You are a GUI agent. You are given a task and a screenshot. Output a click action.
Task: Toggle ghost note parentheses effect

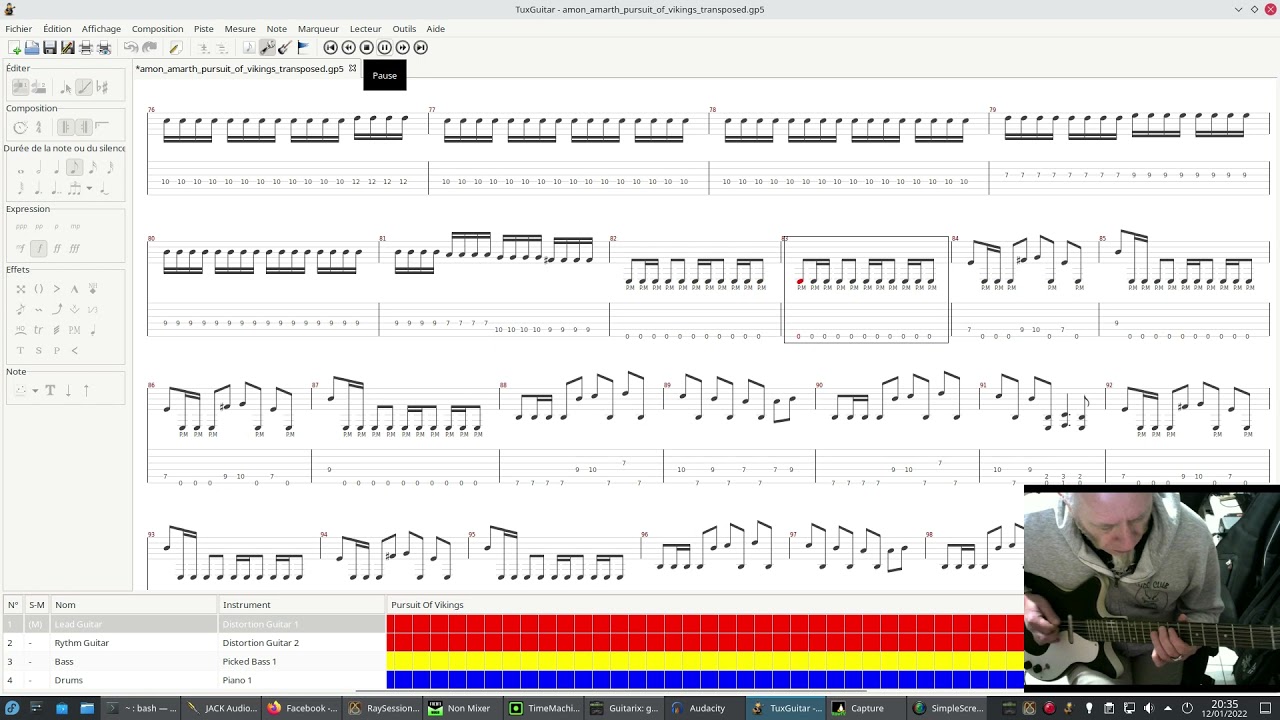click(38, 289)
